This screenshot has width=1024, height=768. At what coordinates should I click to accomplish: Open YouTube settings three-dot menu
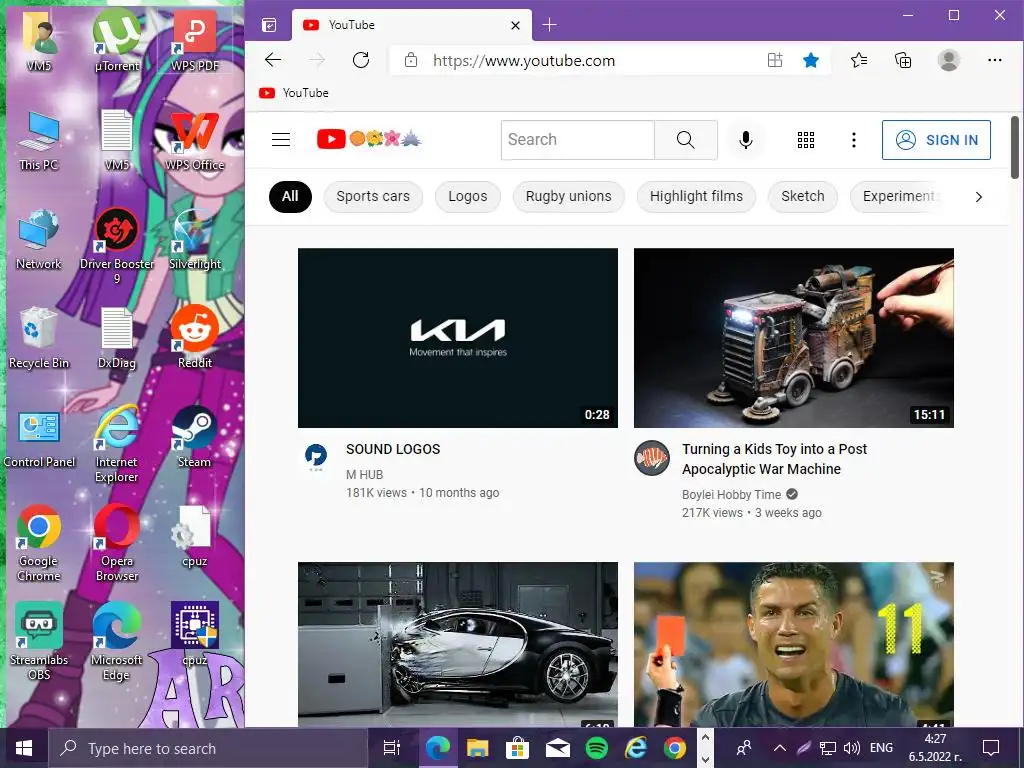tap(854, 140)
